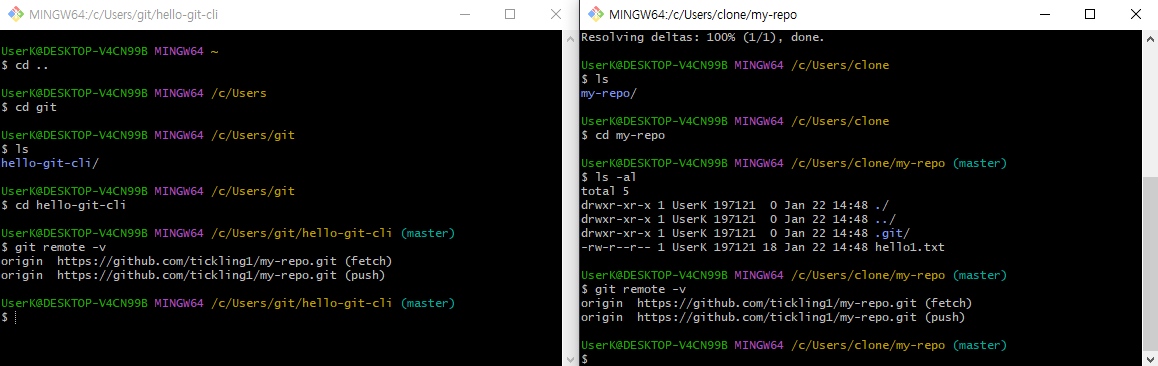Minimize the hello-git-cli terminal window
1158x366 pixels.
tap(464, 14)
